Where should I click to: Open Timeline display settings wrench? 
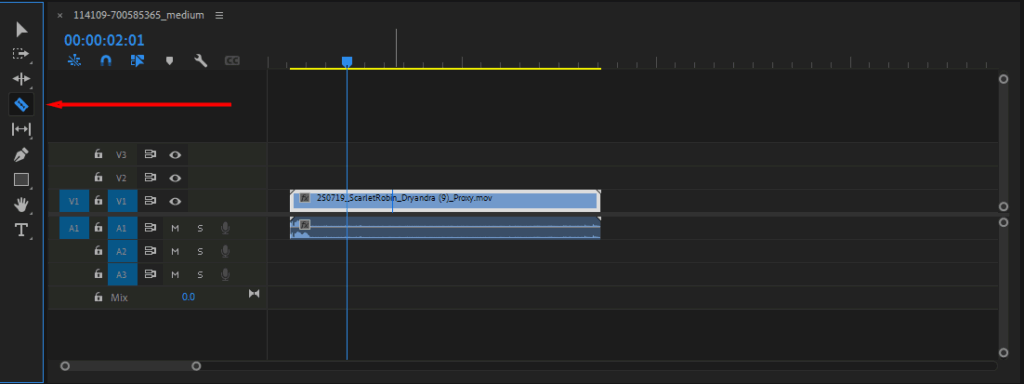[x=200, y=61]
